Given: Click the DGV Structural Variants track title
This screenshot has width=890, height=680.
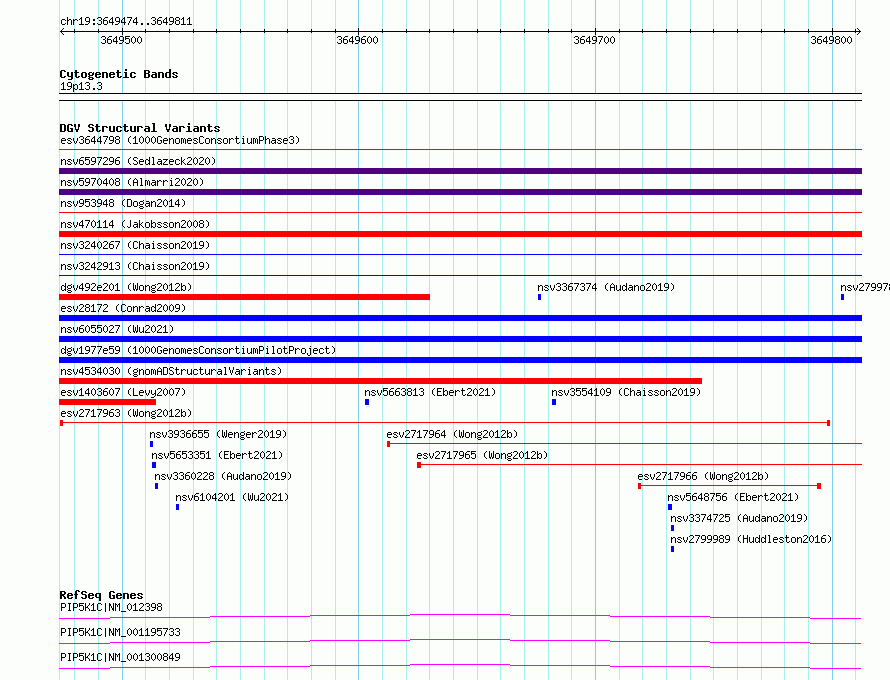Looking at the screenshot, I should (x=140, y=128).
